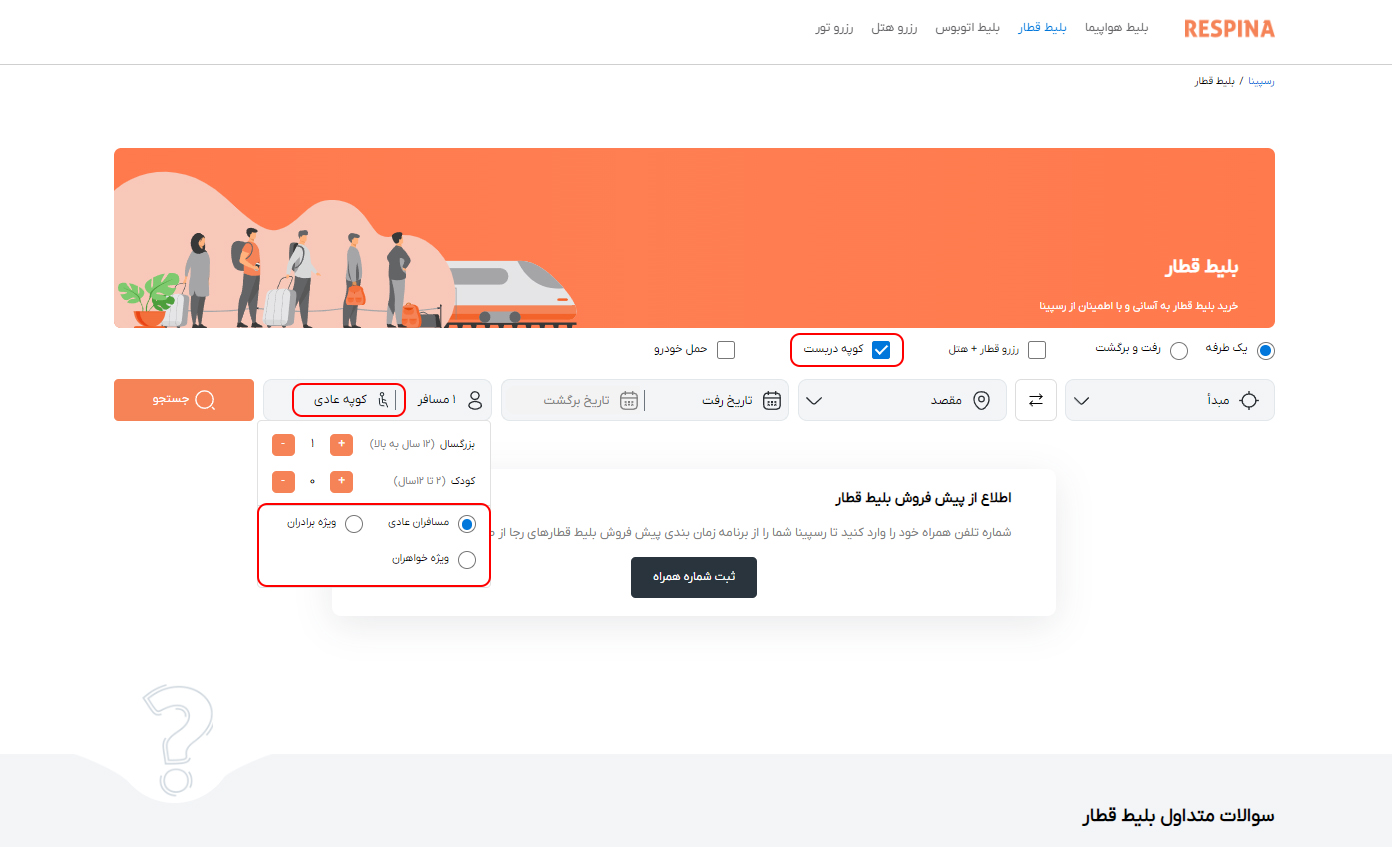Increase adult passenger count with plus
Screen dimensions: 1392x847
341,444
